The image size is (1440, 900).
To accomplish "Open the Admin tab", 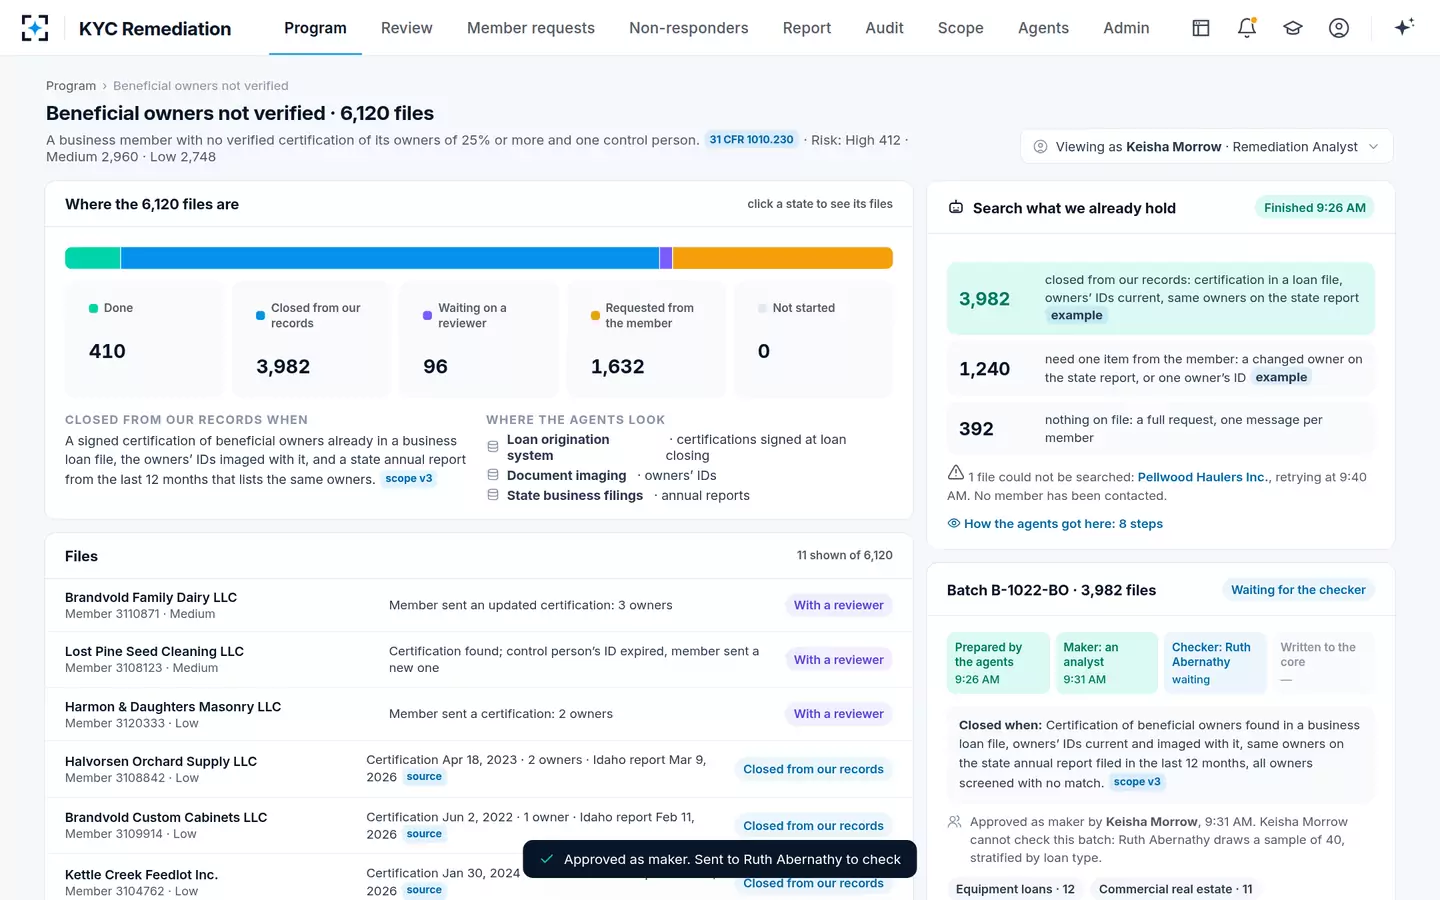I will pos(1126,28).
